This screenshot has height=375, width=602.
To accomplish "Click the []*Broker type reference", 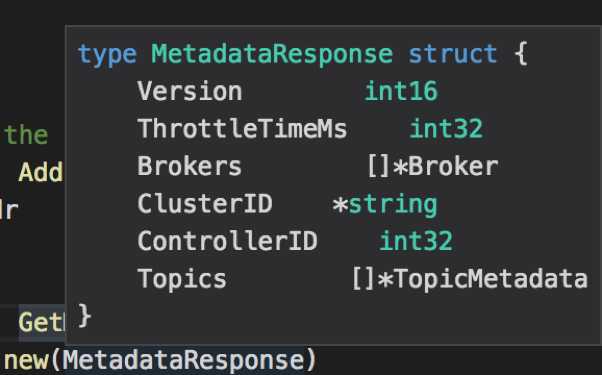I will (x=433, y=166).
